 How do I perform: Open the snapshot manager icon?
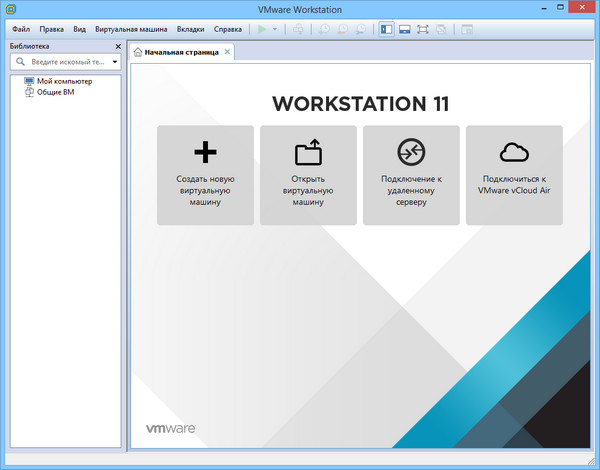click(359, 30)
